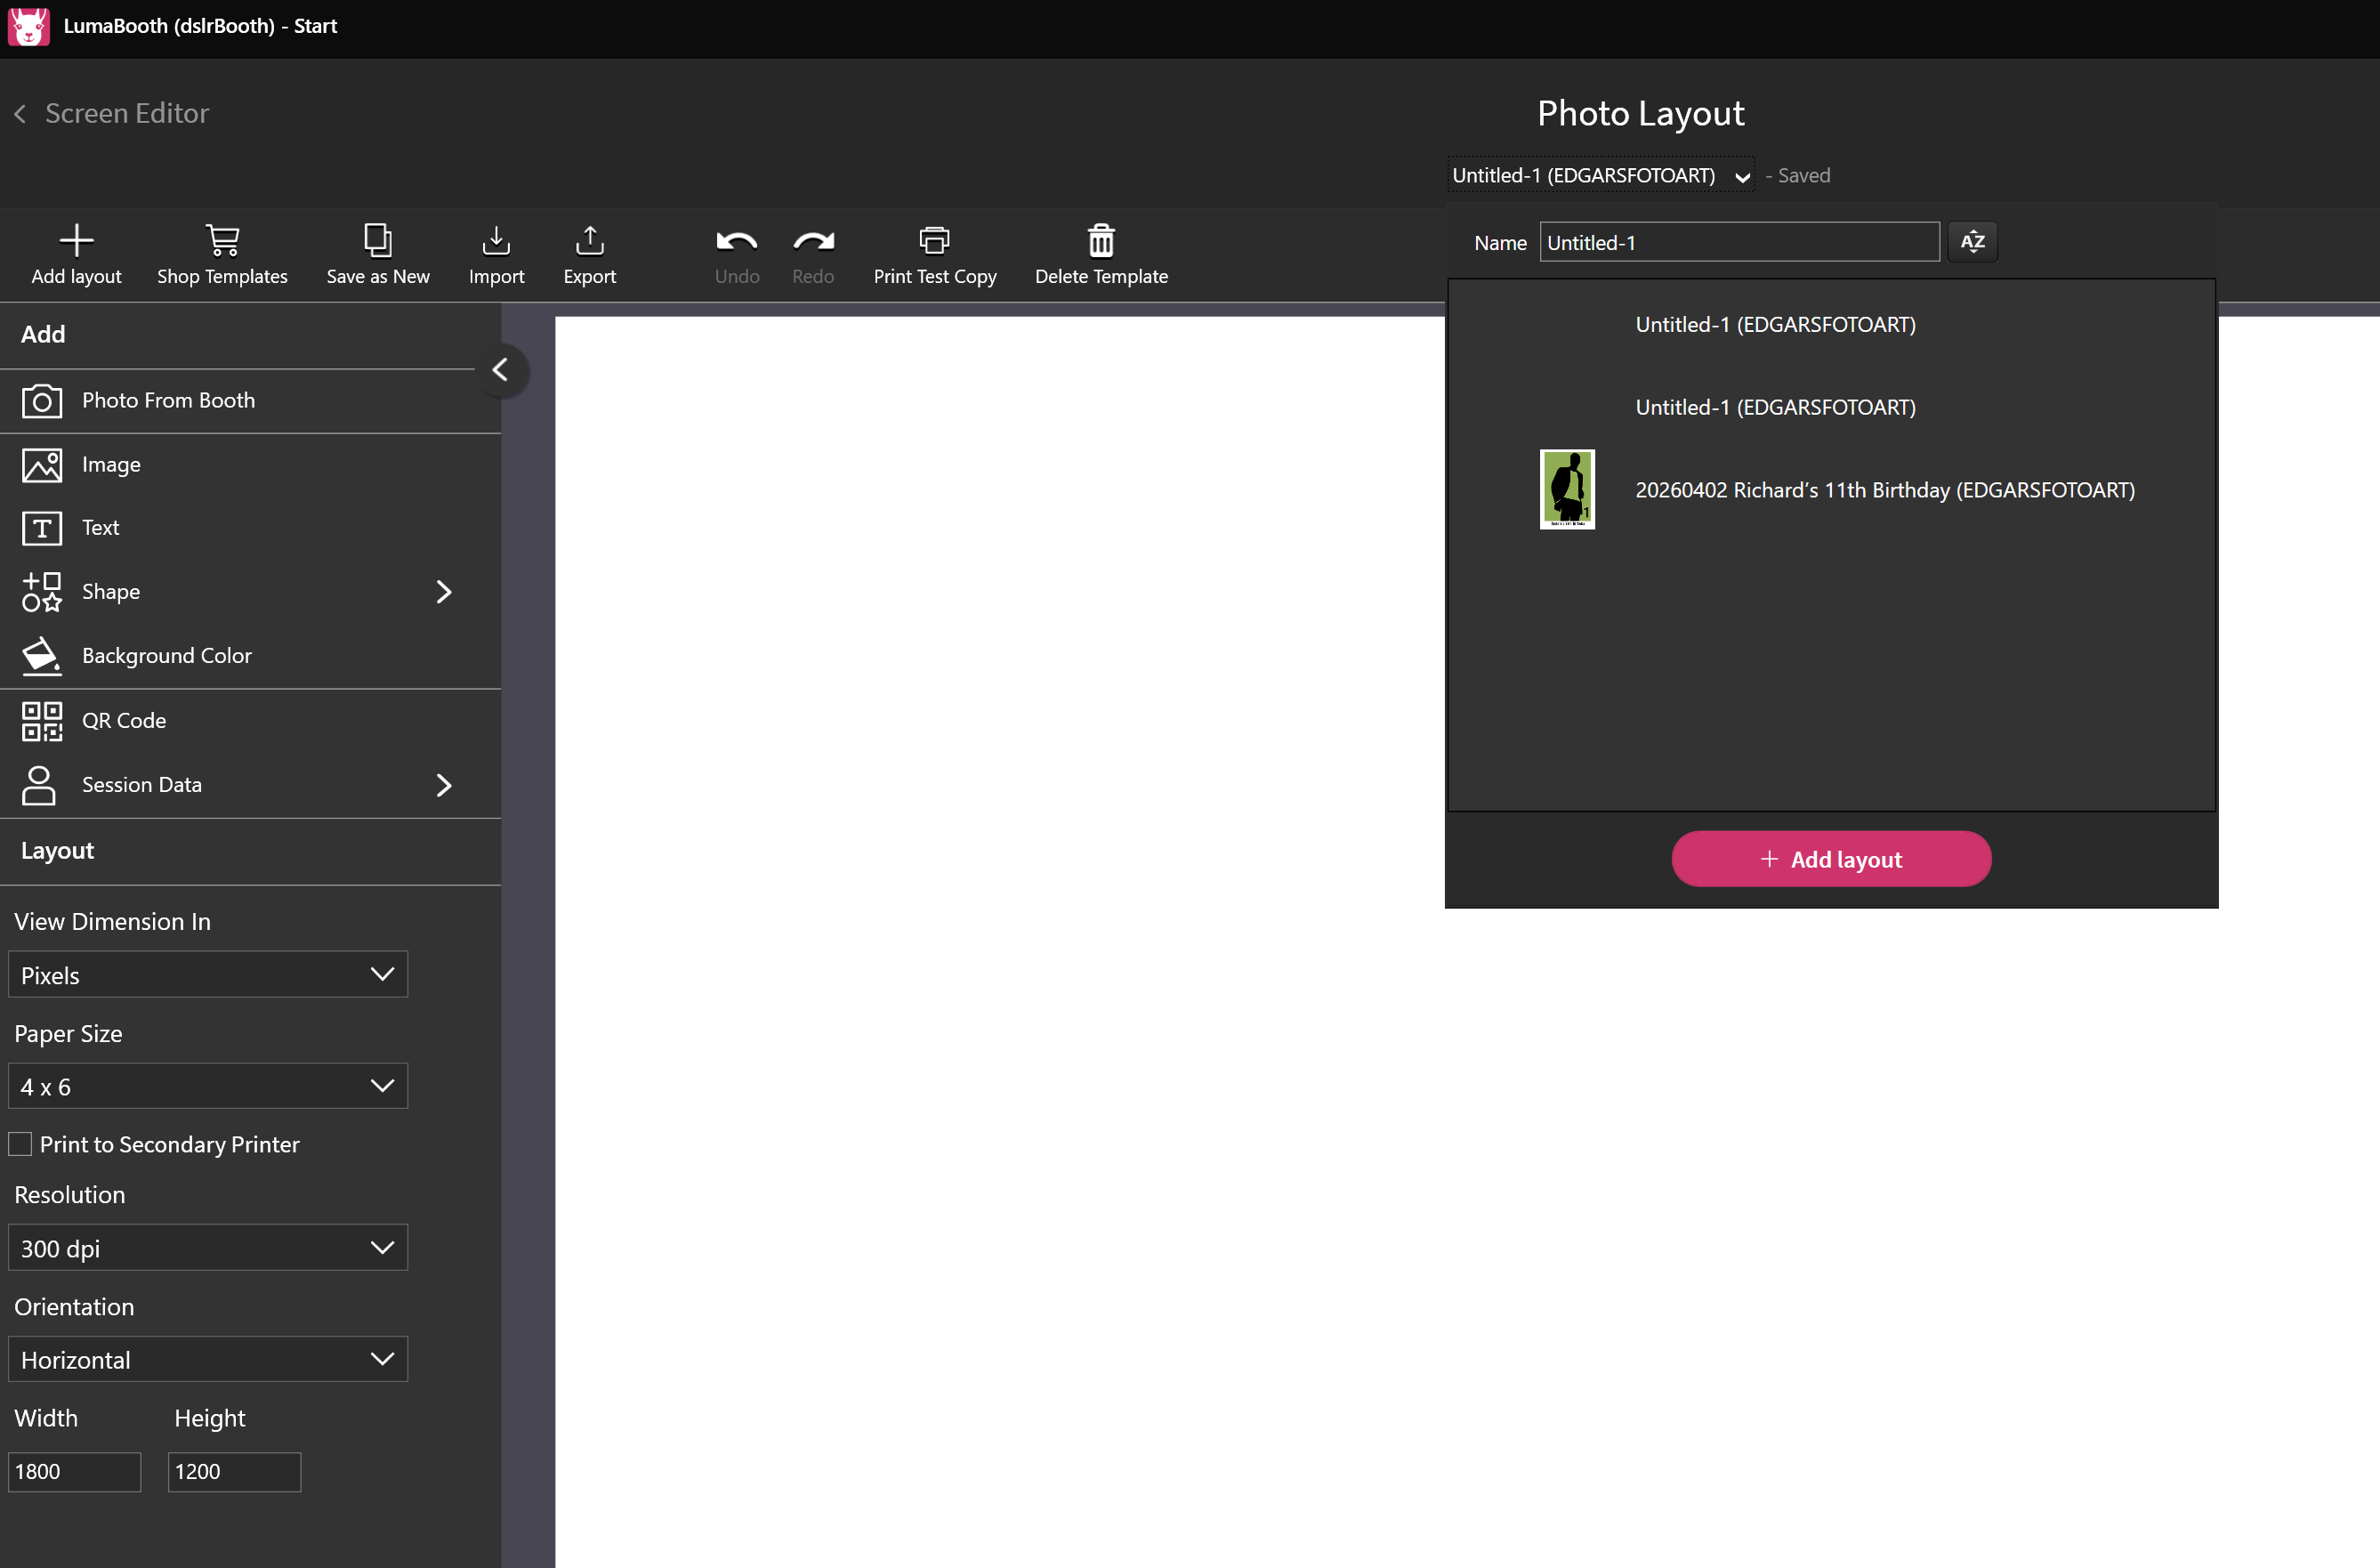Collapse the left Add panel

tap(501, 370)
